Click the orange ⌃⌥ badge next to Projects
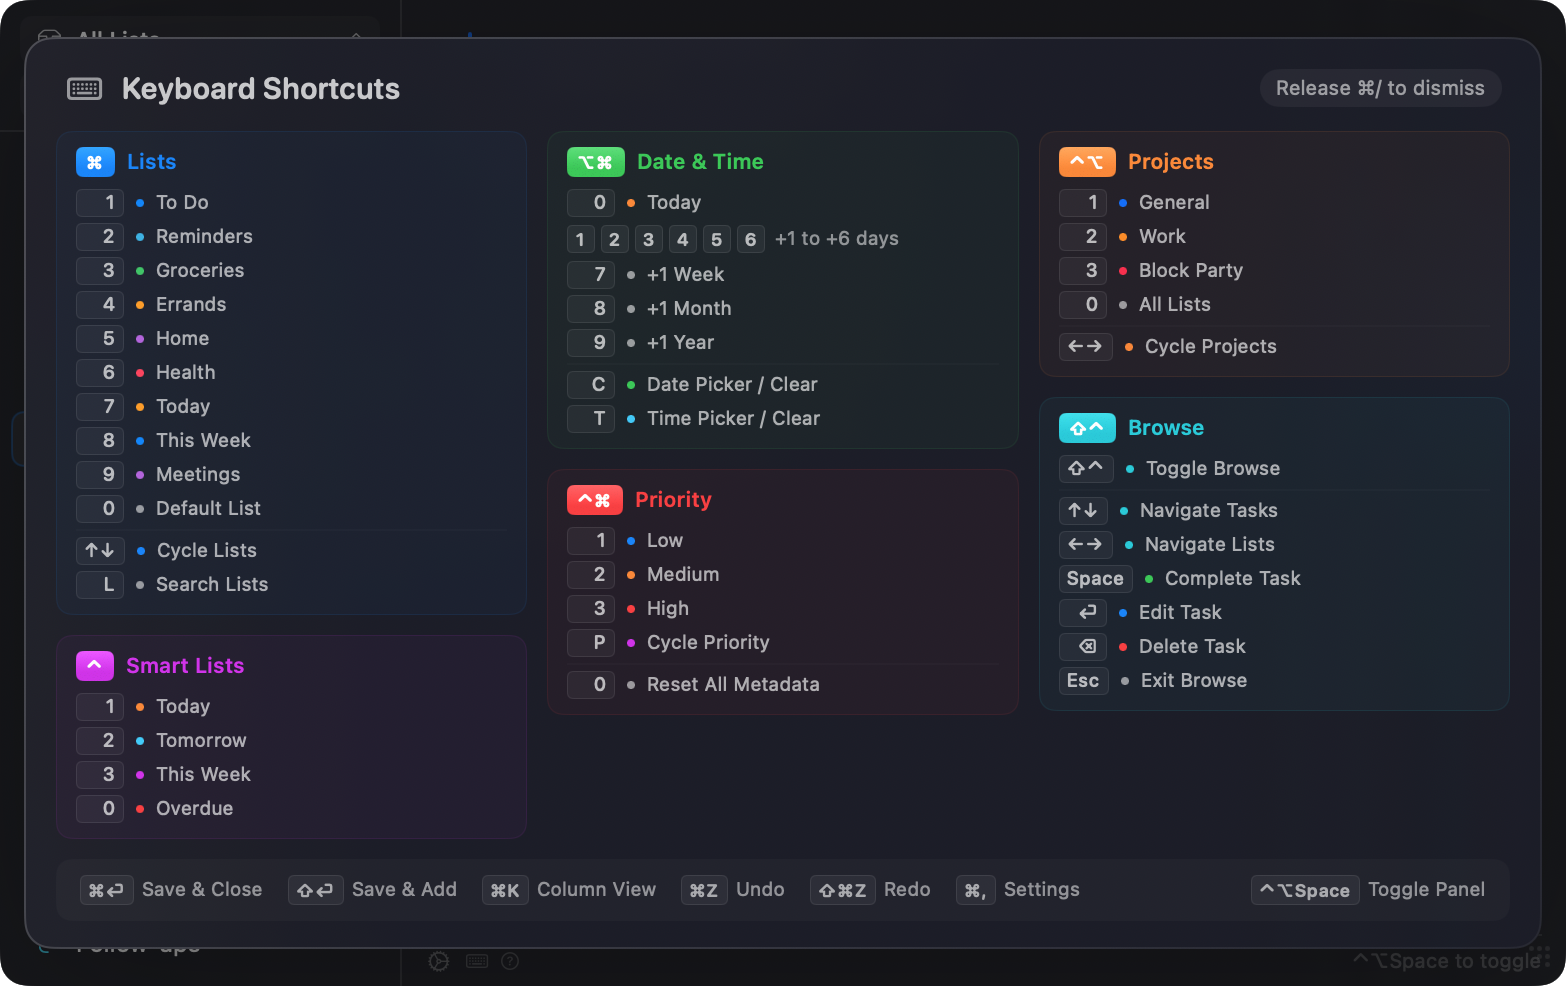 (1087, 162)
